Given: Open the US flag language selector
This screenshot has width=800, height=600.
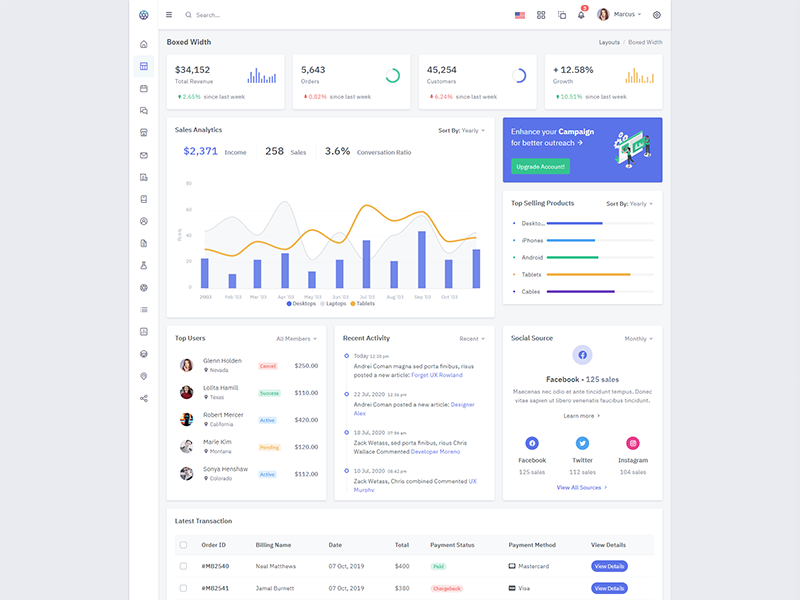Looking at the screenshot, I should click(520, 15).
